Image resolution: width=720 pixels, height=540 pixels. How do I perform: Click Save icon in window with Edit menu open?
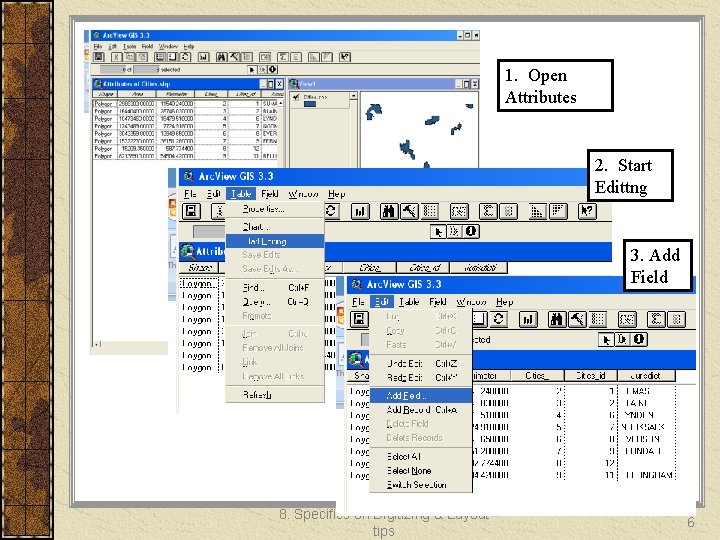[x=360, y=319]
